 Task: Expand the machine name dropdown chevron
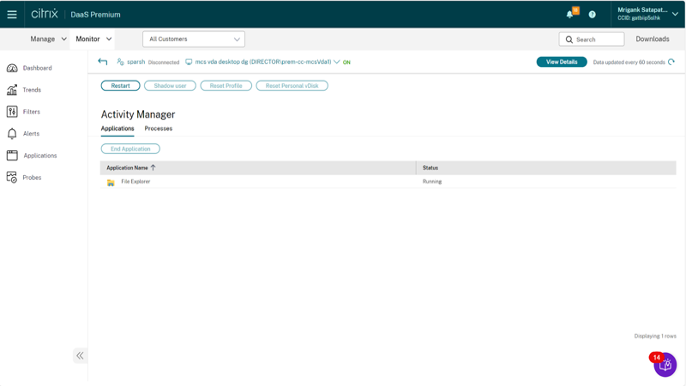336,62
